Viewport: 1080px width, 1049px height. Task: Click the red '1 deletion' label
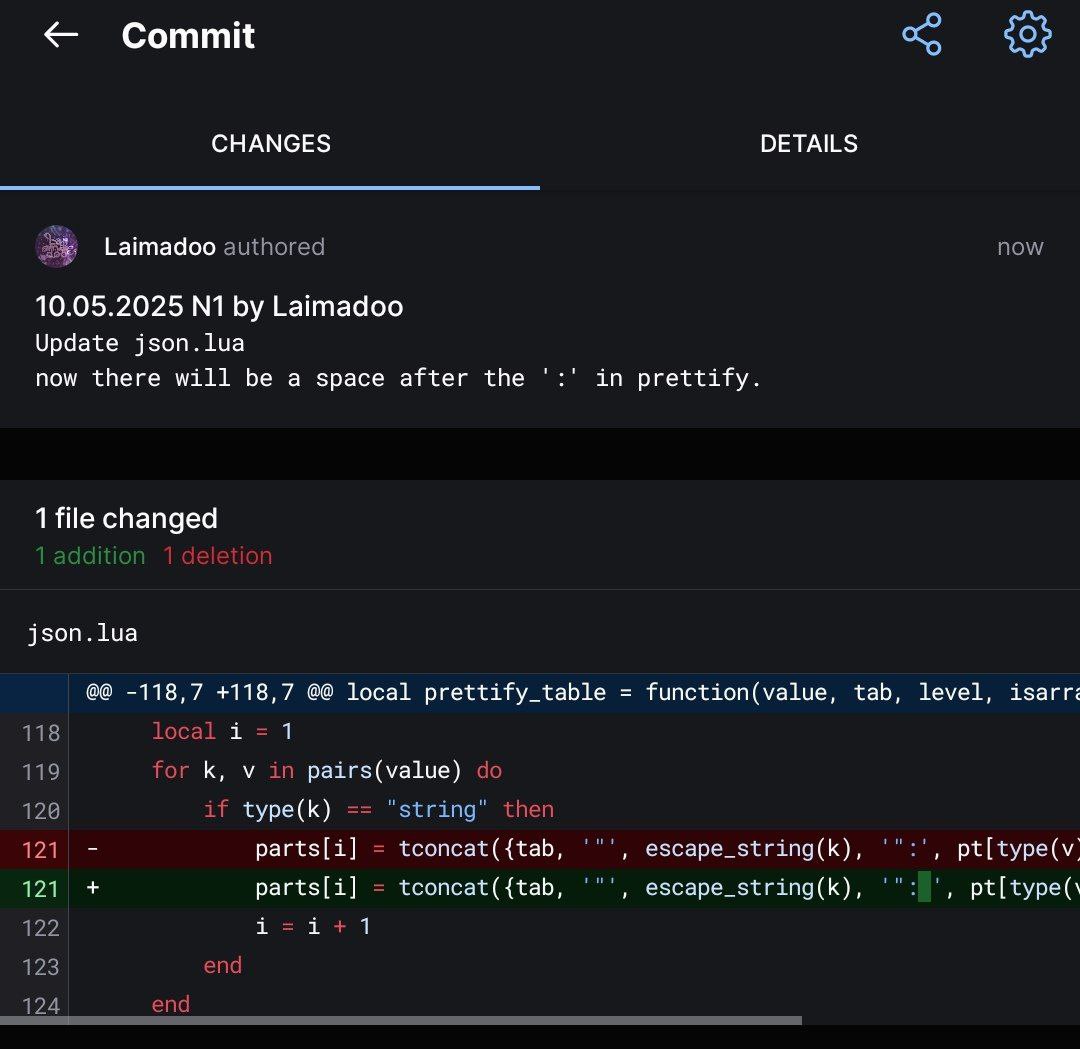[x=218, y=556]
